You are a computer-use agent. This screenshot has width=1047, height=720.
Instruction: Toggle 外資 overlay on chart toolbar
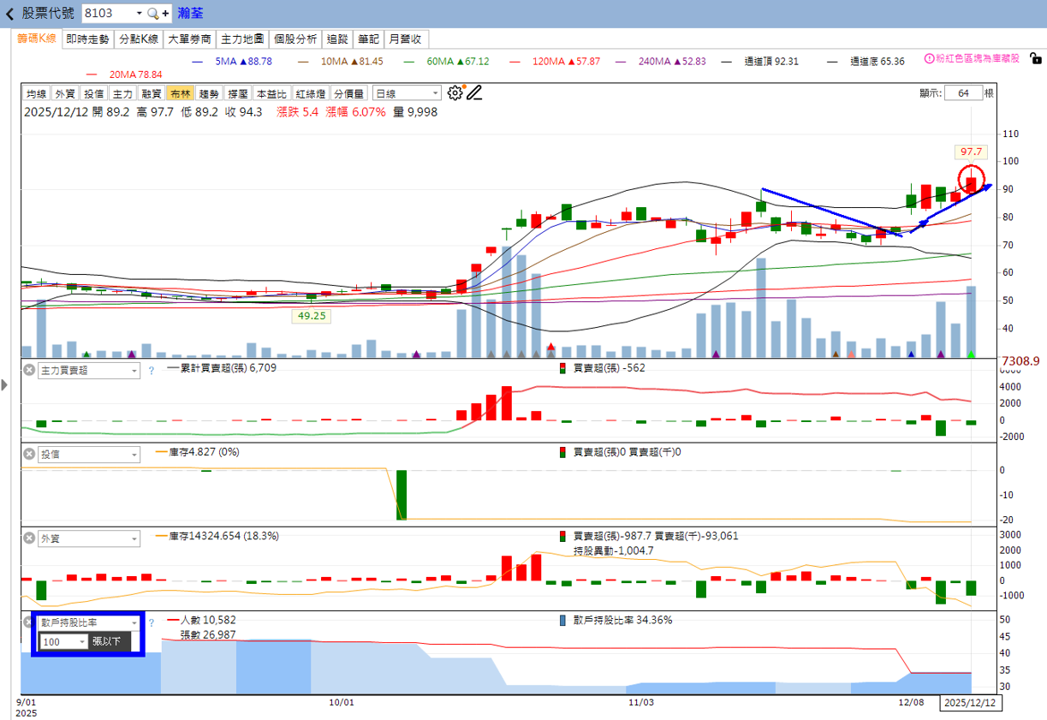click(x=65, y=94)
